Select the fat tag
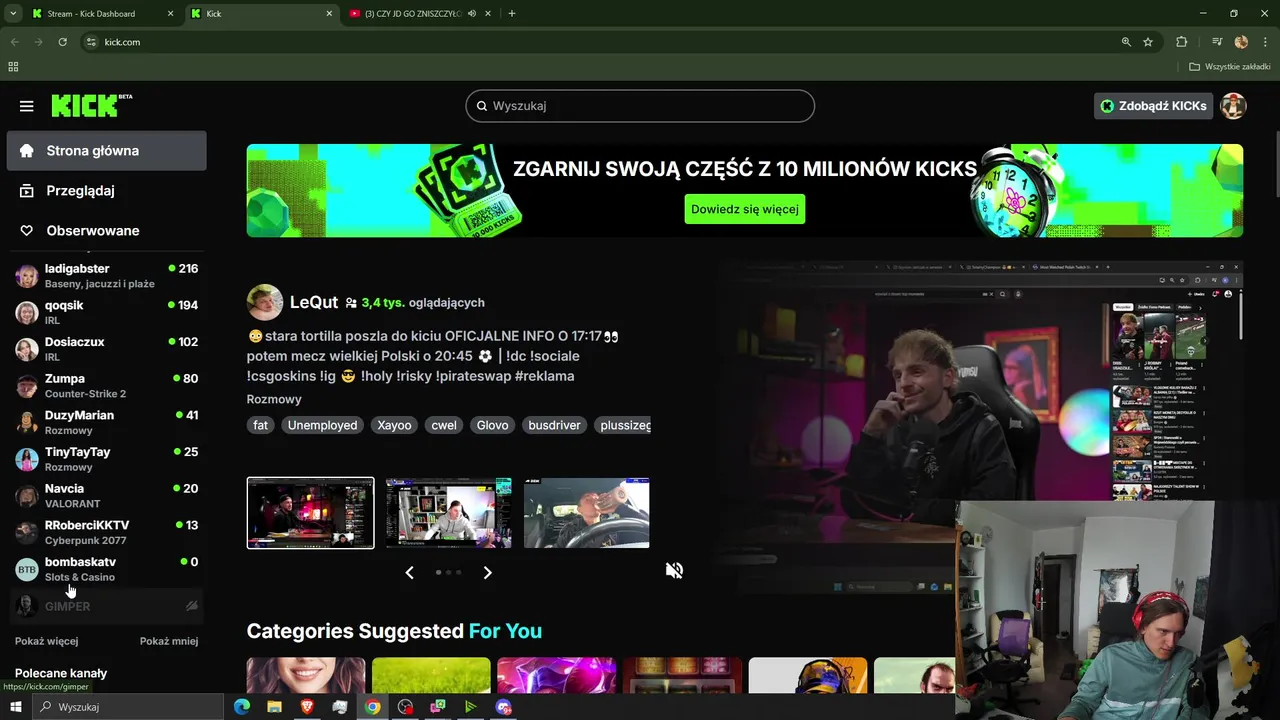Screen dimensions: 1280x720 click(x=261, y=425)
